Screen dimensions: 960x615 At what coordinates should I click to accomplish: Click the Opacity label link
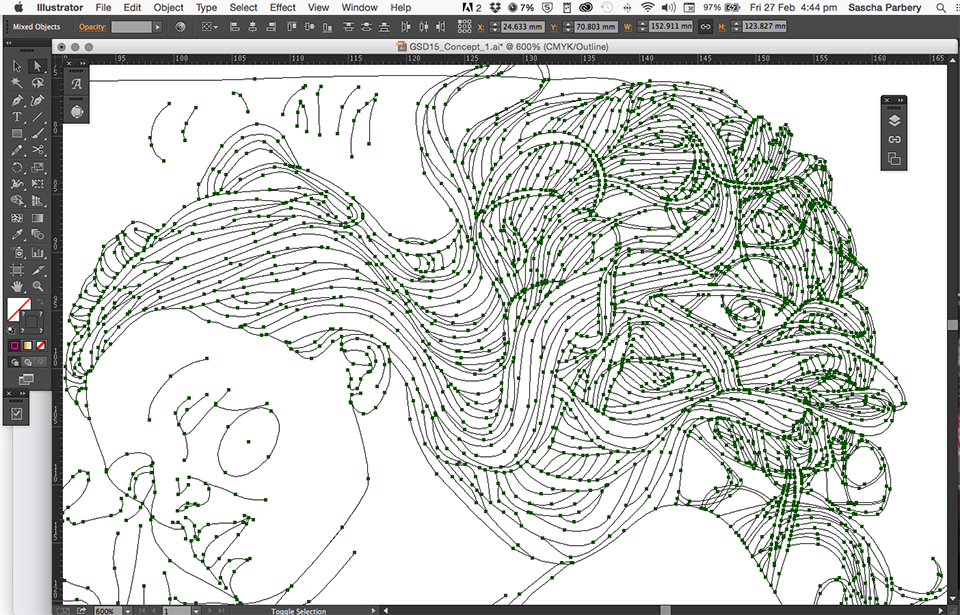click(92, 27)
